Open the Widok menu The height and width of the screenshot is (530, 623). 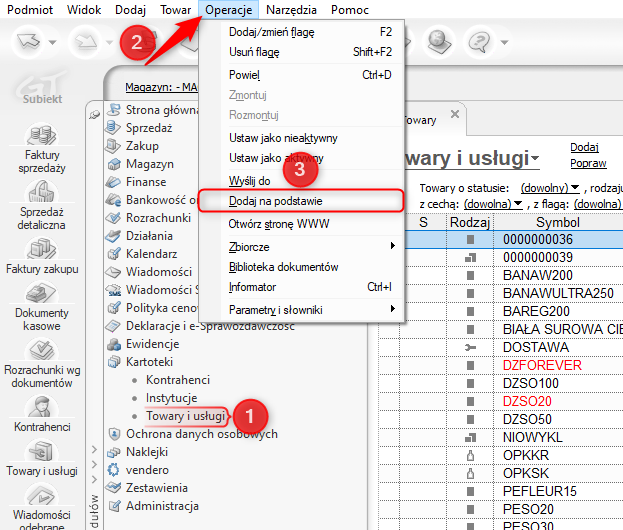[x=84, y=10]
